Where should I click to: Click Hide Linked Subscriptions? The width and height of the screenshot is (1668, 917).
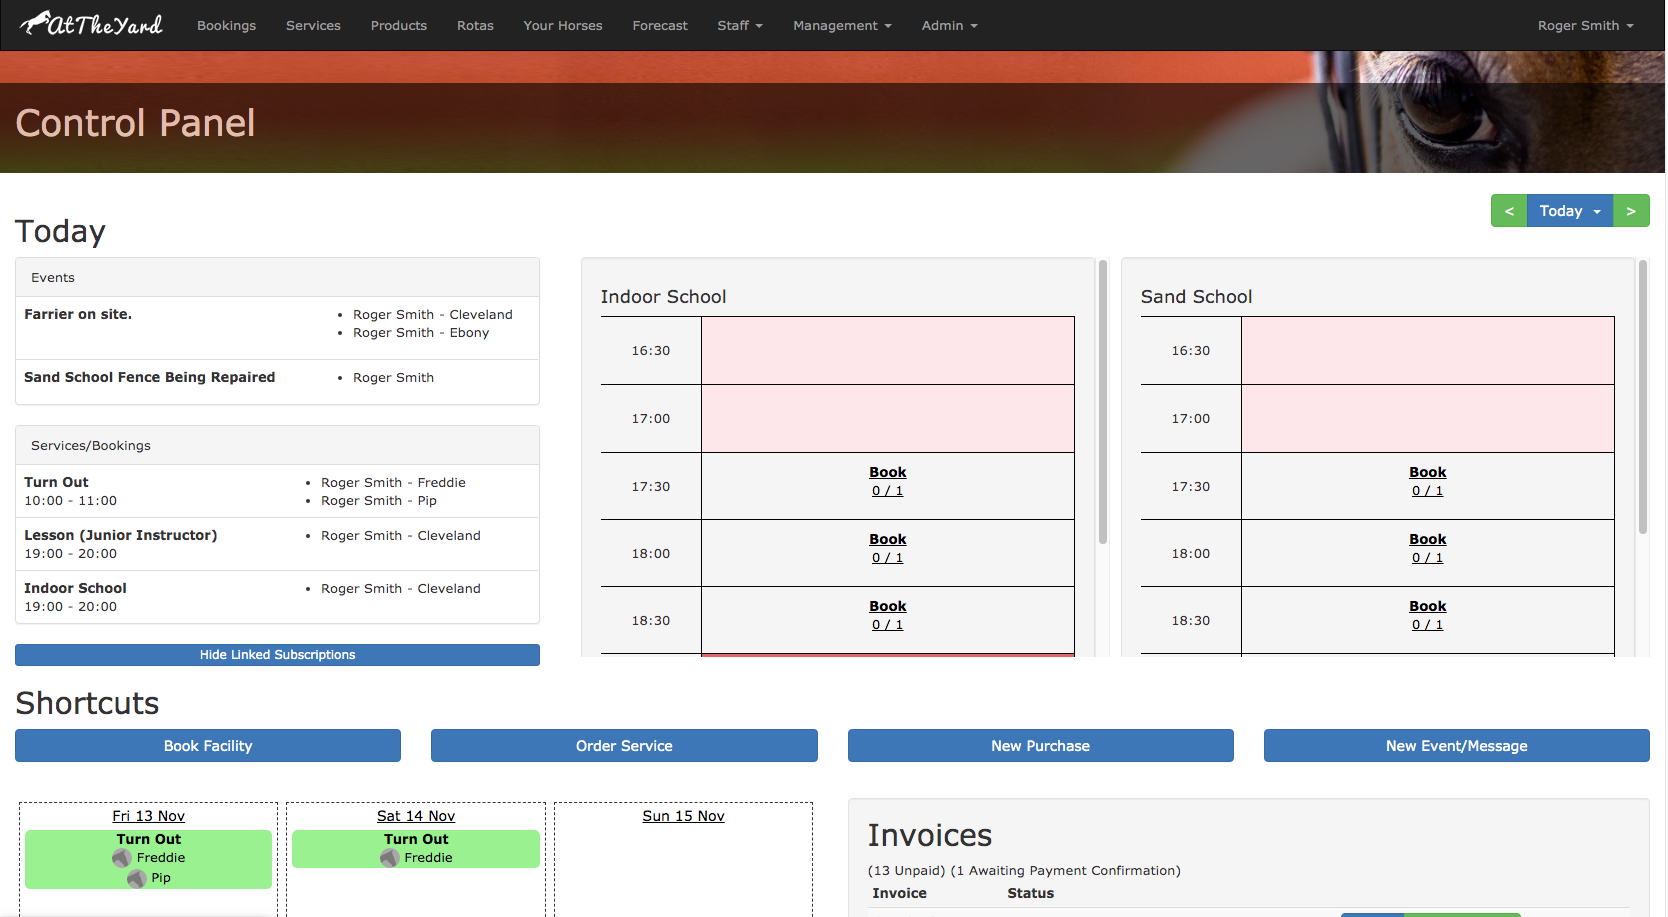click(x=277, y=654)
